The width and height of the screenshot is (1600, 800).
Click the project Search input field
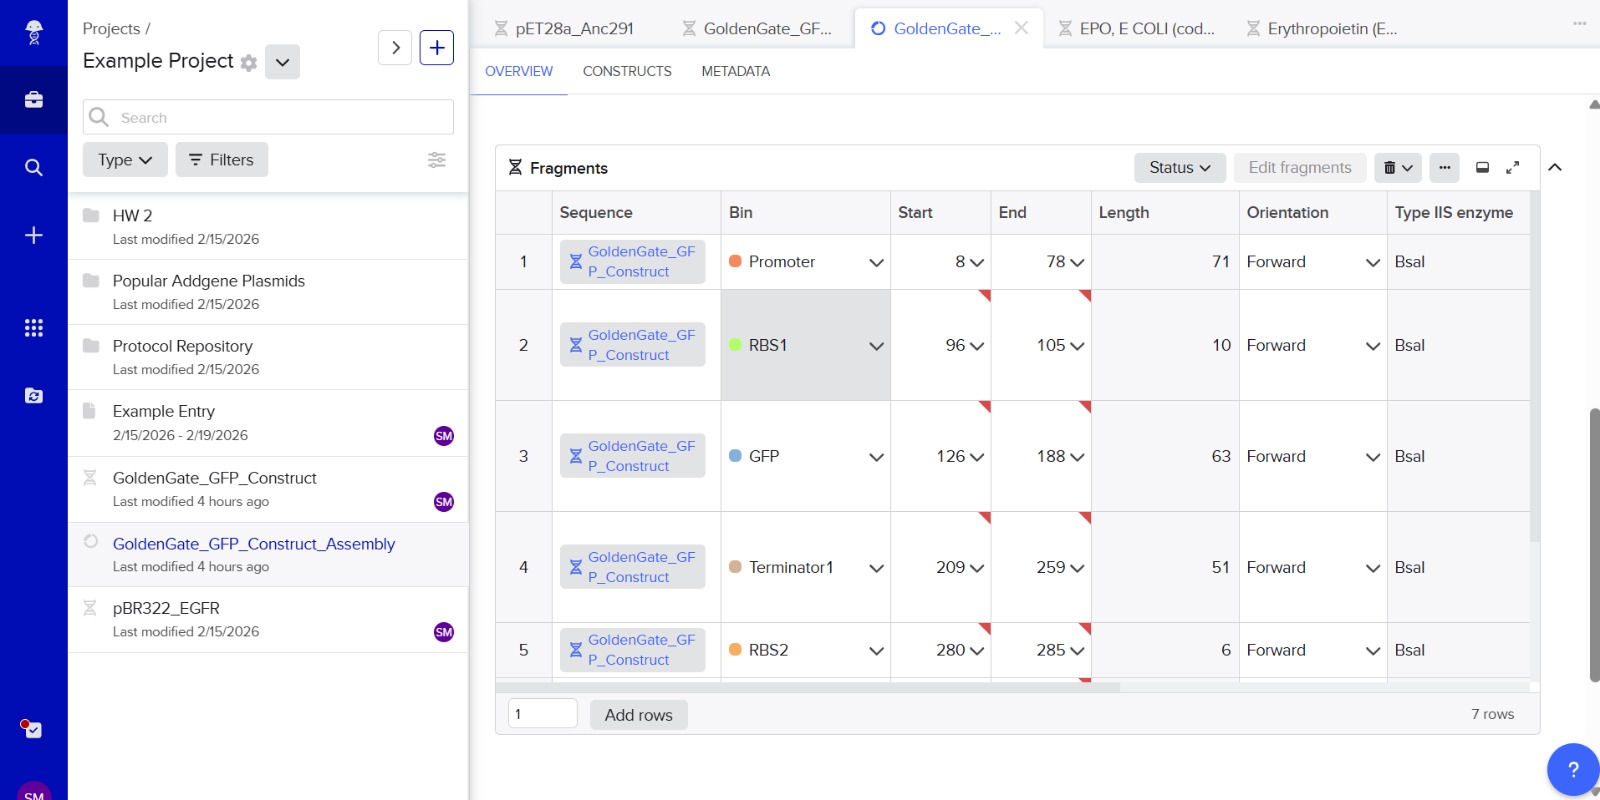280,118
